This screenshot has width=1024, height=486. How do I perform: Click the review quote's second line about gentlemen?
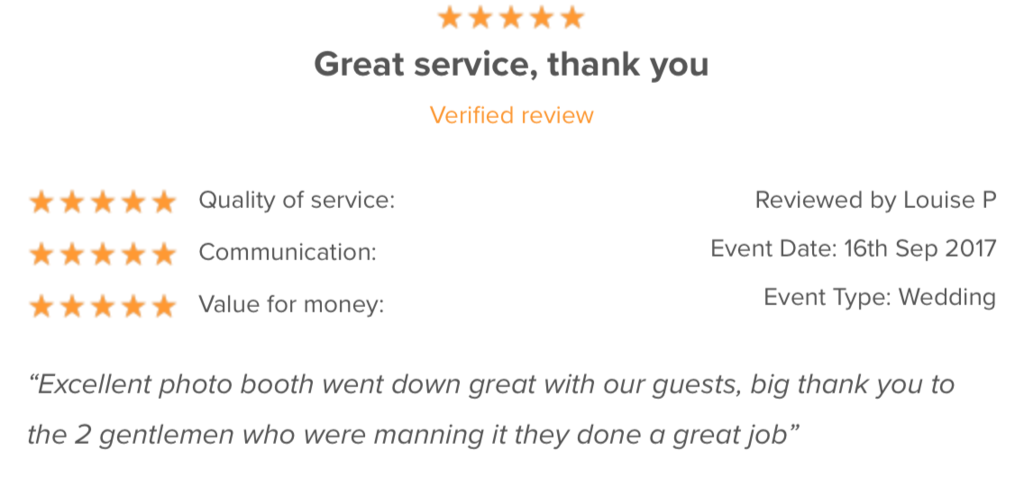pyautogui.click(x=413, y=436)
